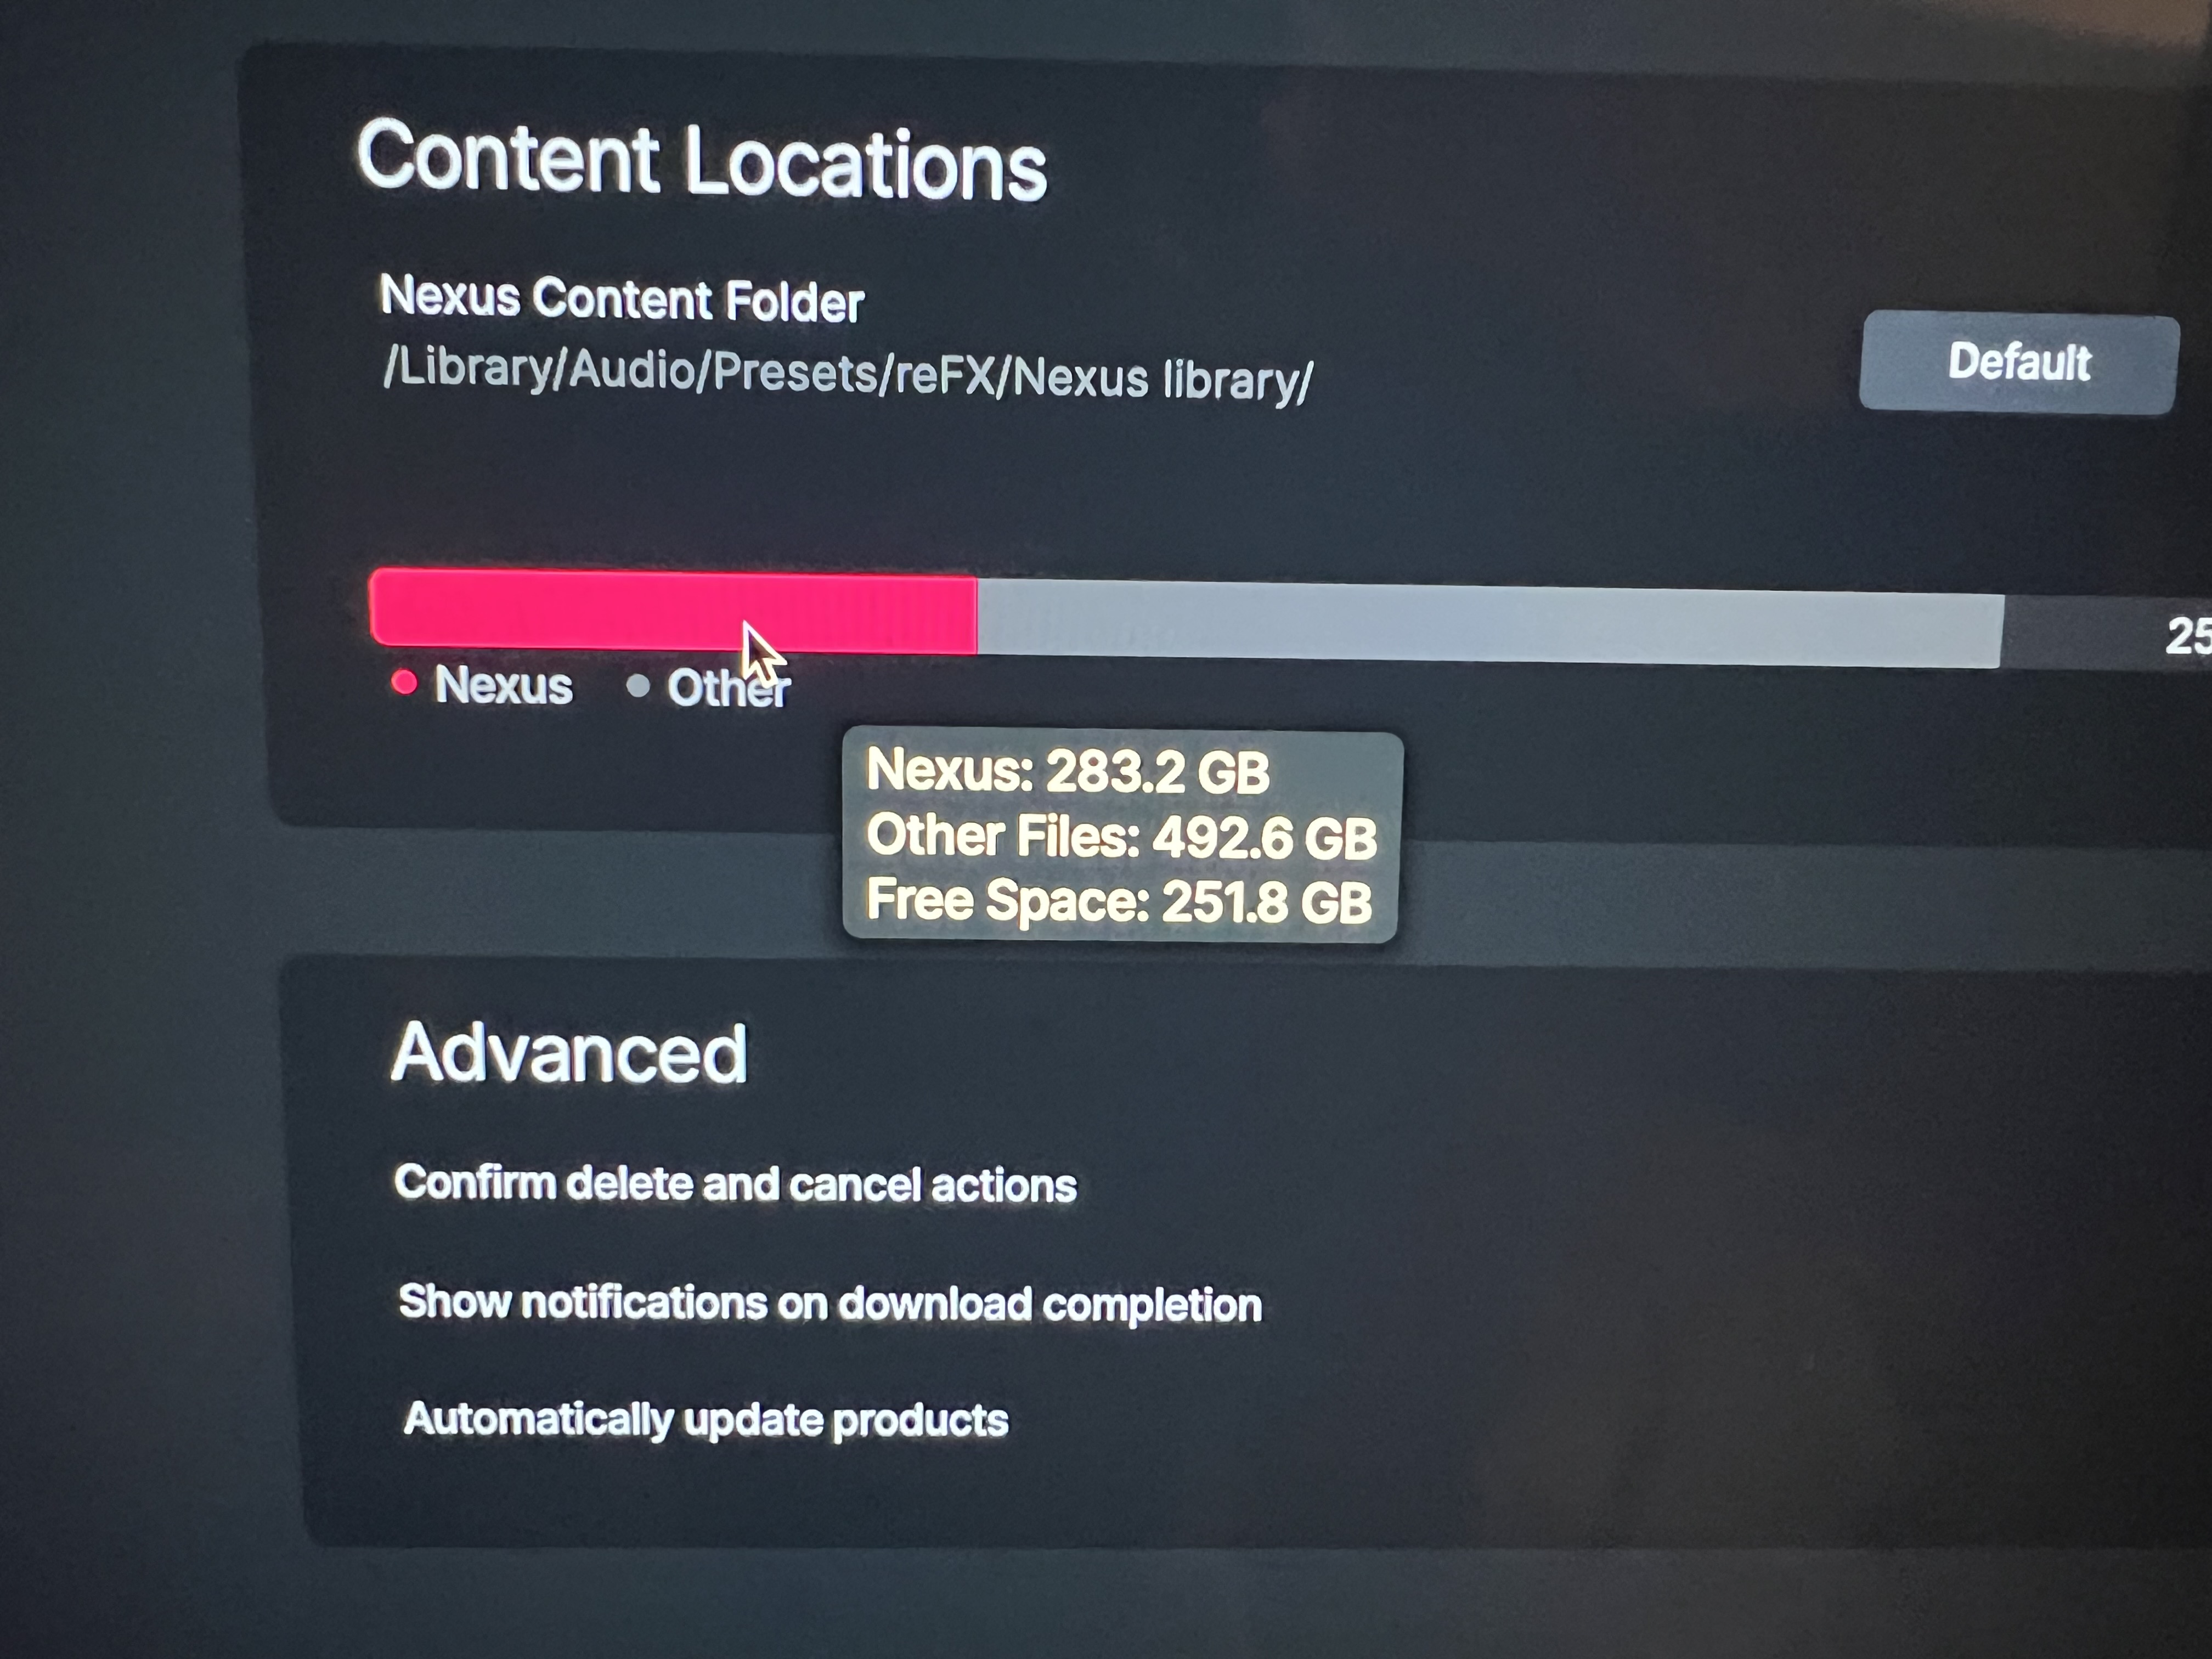Image resolution: width=2212 pixels, height=1659 pixels.
Task: Click the Nexus Content Folder label
Action: tap(622, 299)
